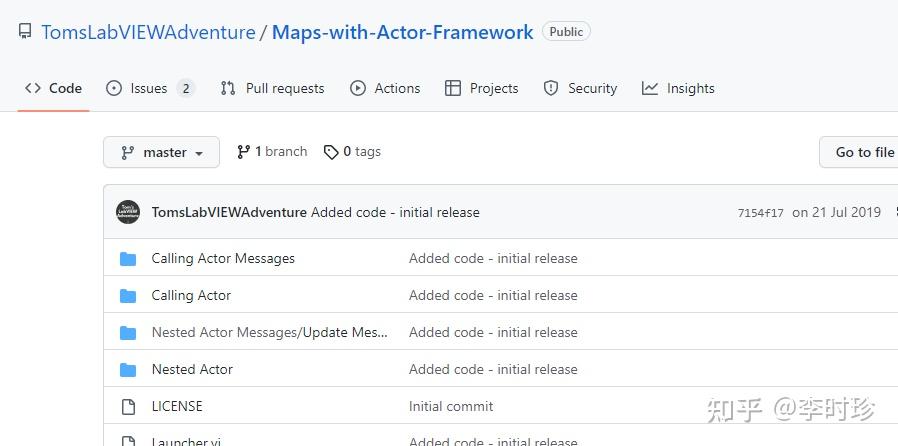Click the Calling Actor folder icon
The height and width of the screenshot is (446, 898).
(x=128, y=296)
